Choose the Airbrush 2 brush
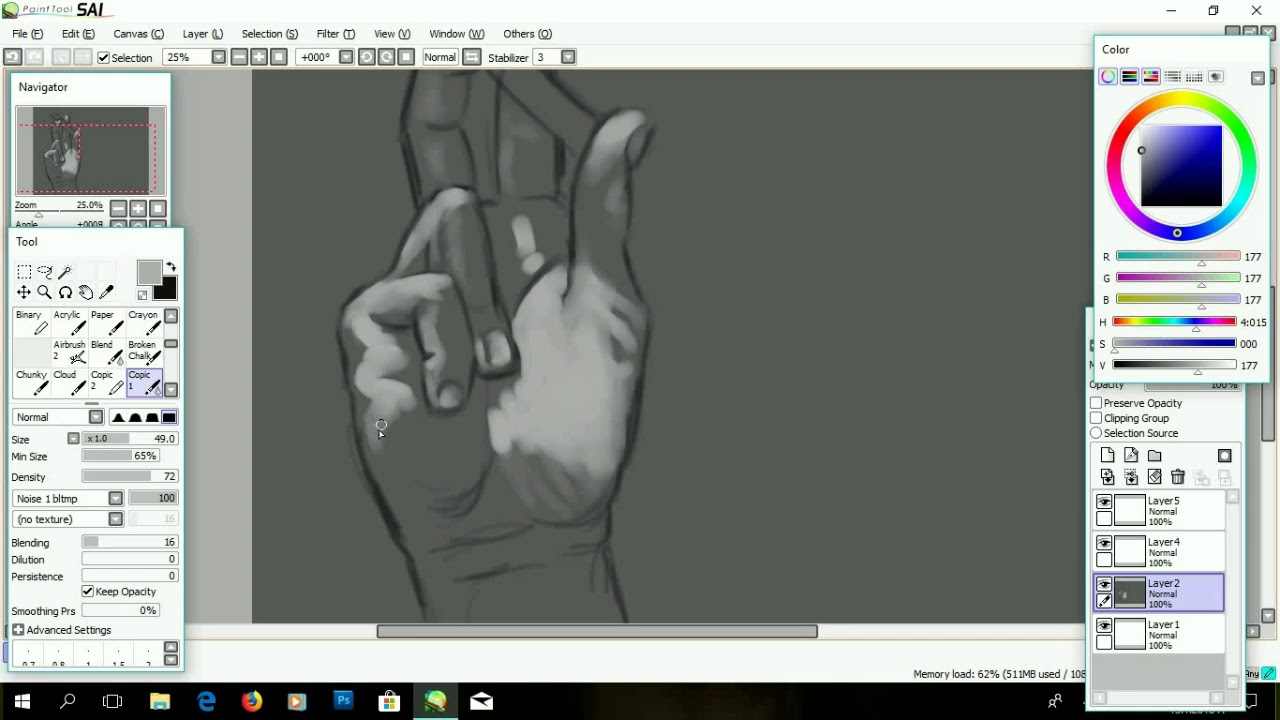Screen dimensions: 1280x720 (x=70, y=352)
